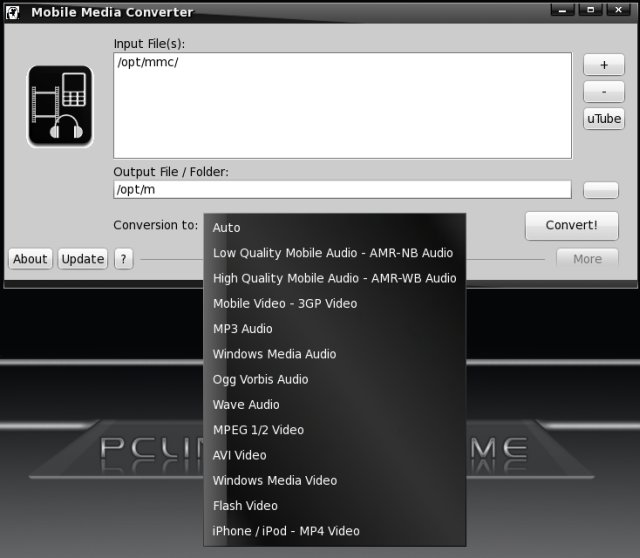Browse for output folder button
This screenshot has width=640, height=558.
(601, 190)
